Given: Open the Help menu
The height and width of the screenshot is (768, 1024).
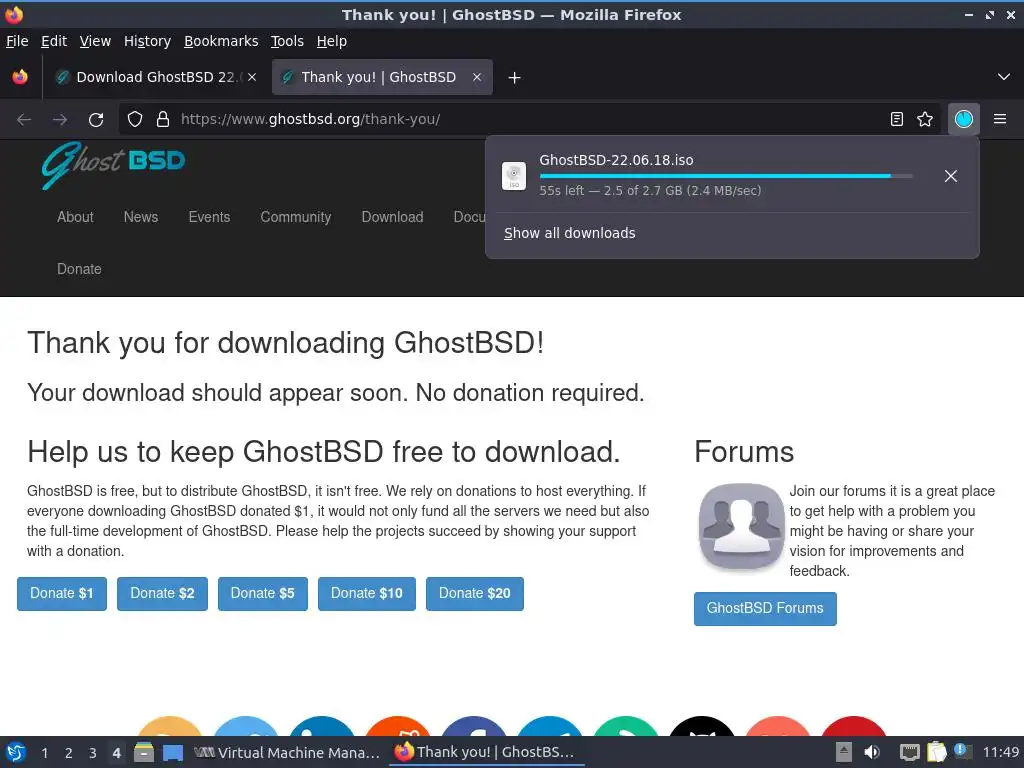Looking at the screenshot, I should (332, 41).
